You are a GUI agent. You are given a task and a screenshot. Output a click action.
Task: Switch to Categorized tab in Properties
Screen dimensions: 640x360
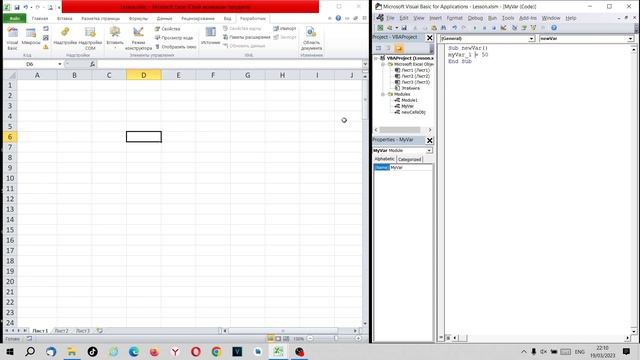click(409, 160)
